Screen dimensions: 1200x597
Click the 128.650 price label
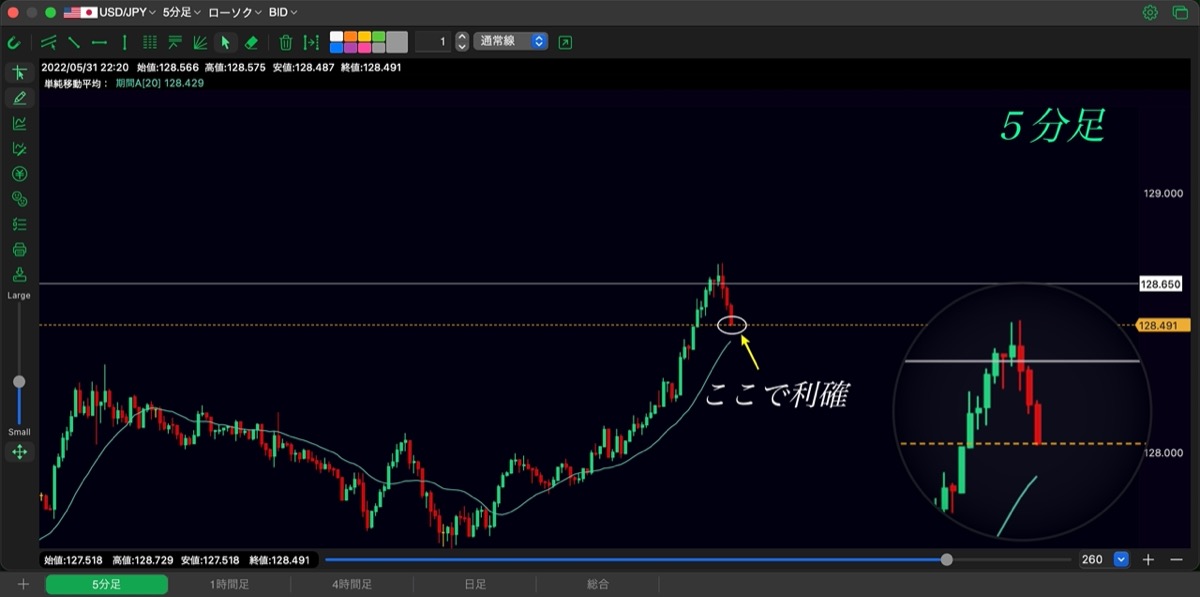1161,284
